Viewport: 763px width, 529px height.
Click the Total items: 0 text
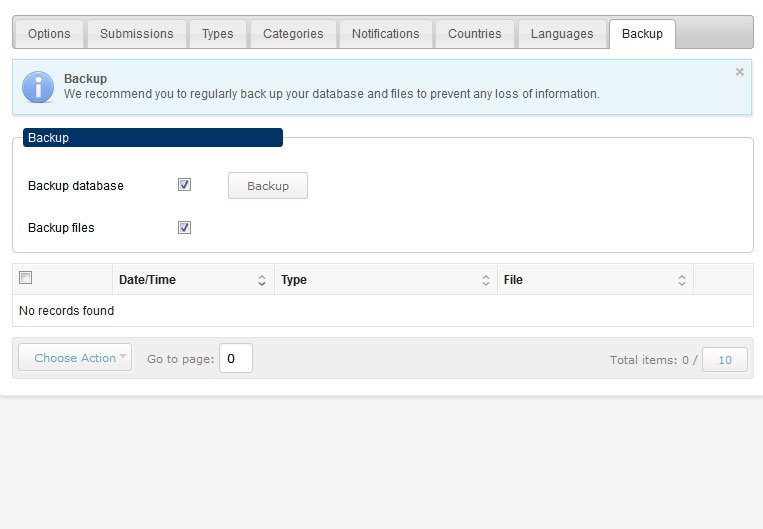[649, 360]
